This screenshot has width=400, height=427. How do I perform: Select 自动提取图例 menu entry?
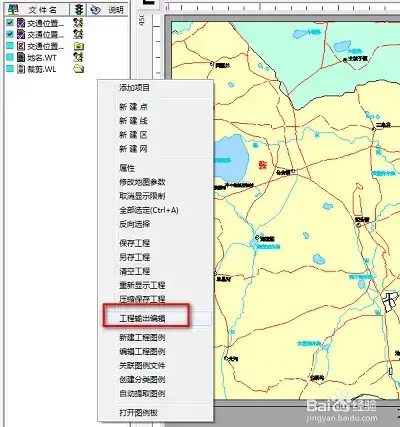pos(142,394)
